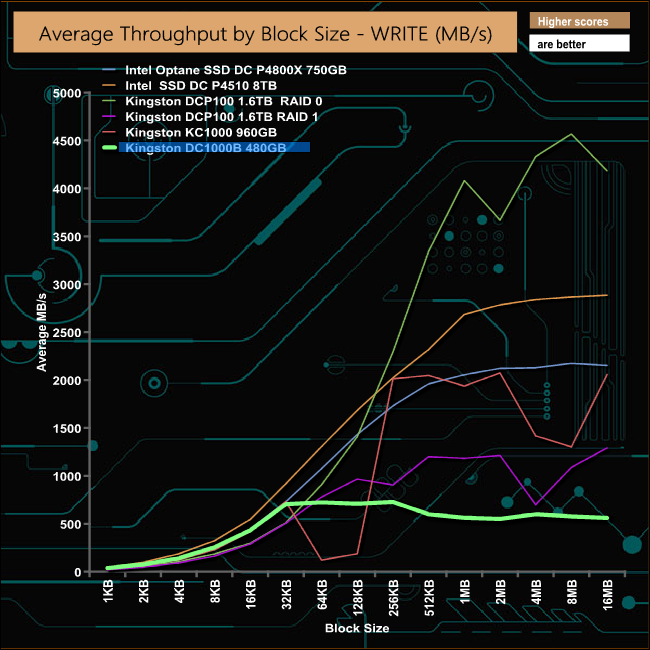
Task: Click the purple line swatch for DCP100 RAID 1
Action: 109,117
